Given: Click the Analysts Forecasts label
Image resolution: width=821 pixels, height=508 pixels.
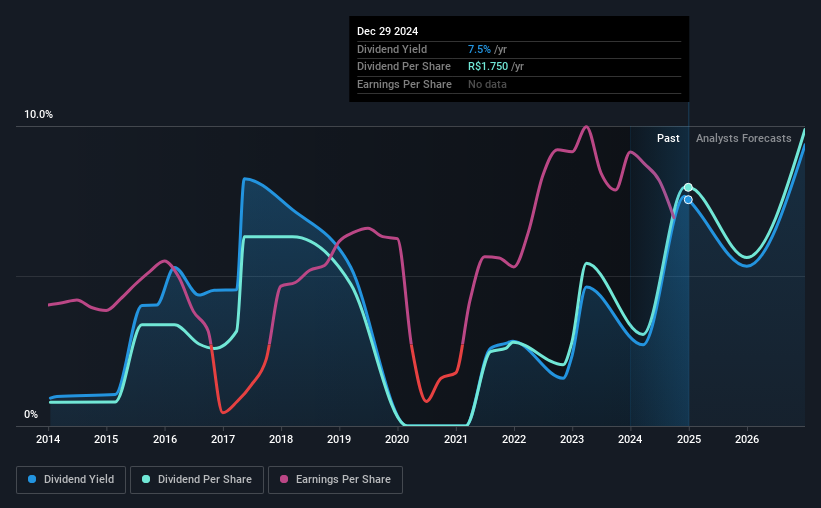Looking at the screenshot, I should [x=744, y=138].
